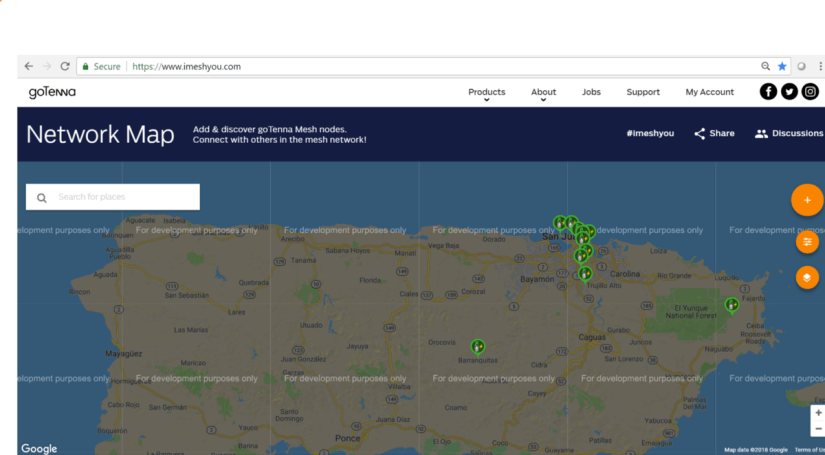Click the orange add node plus button
825x455 pixels.
click(x=807, y=200)
